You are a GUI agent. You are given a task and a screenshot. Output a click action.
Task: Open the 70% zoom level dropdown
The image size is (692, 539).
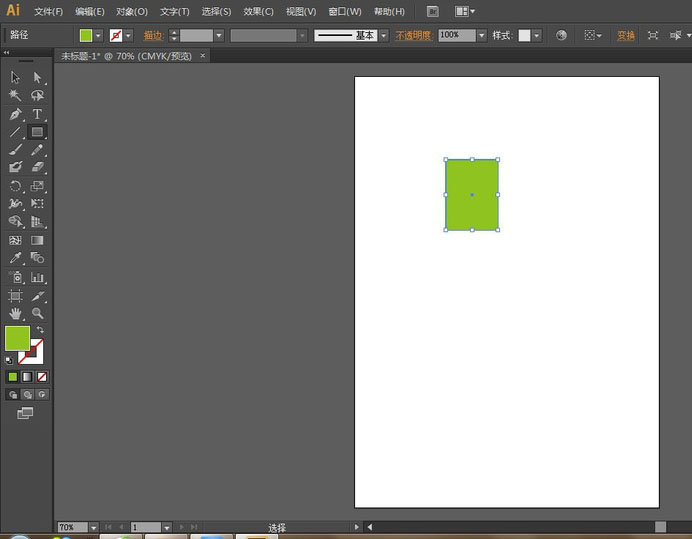[93, 527]
